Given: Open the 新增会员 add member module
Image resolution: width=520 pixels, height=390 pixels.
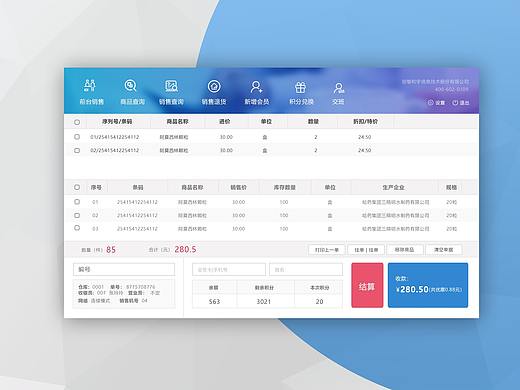Looking at the screenshot, I should coord(257,92).
